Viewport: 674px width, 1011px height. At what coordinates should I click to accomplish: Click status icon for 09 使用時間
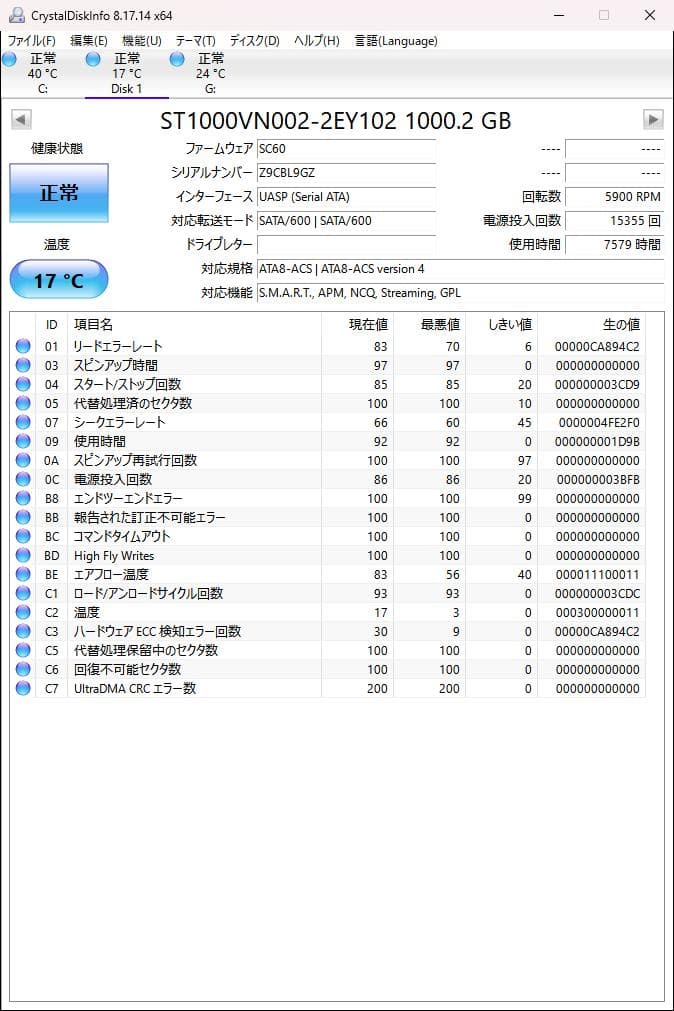23,441
